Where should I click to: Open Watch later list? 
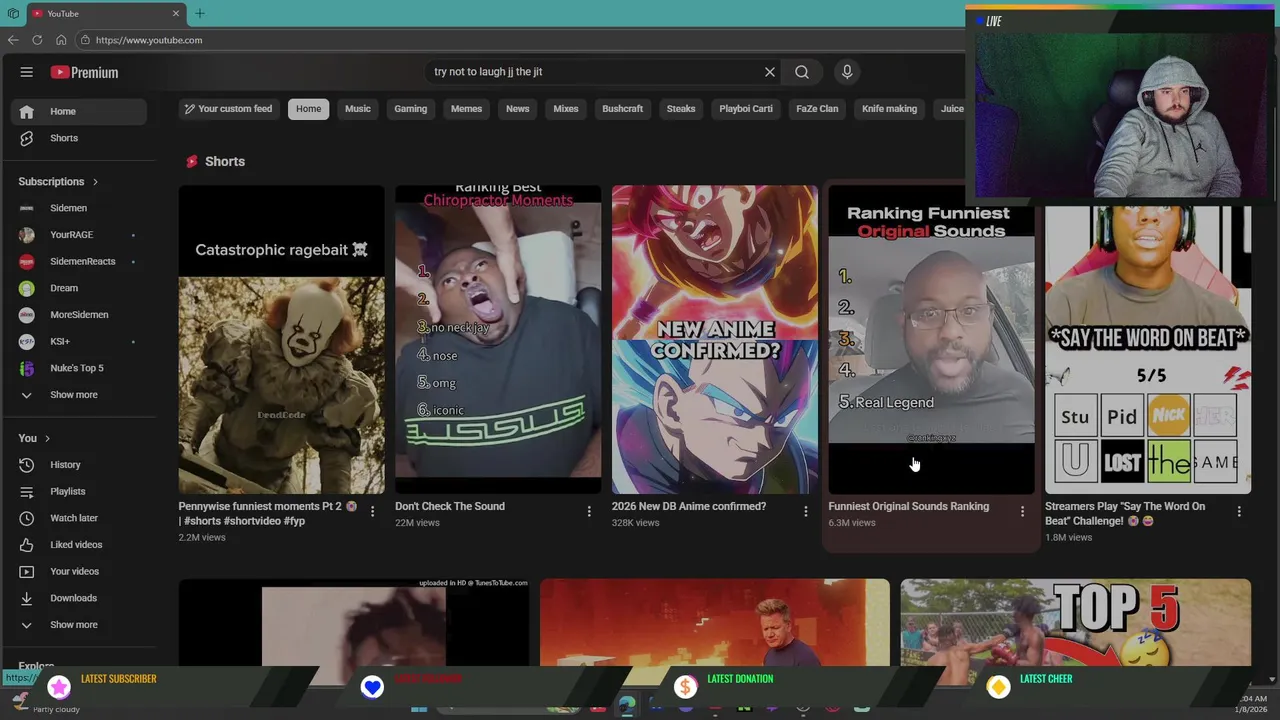78,518
